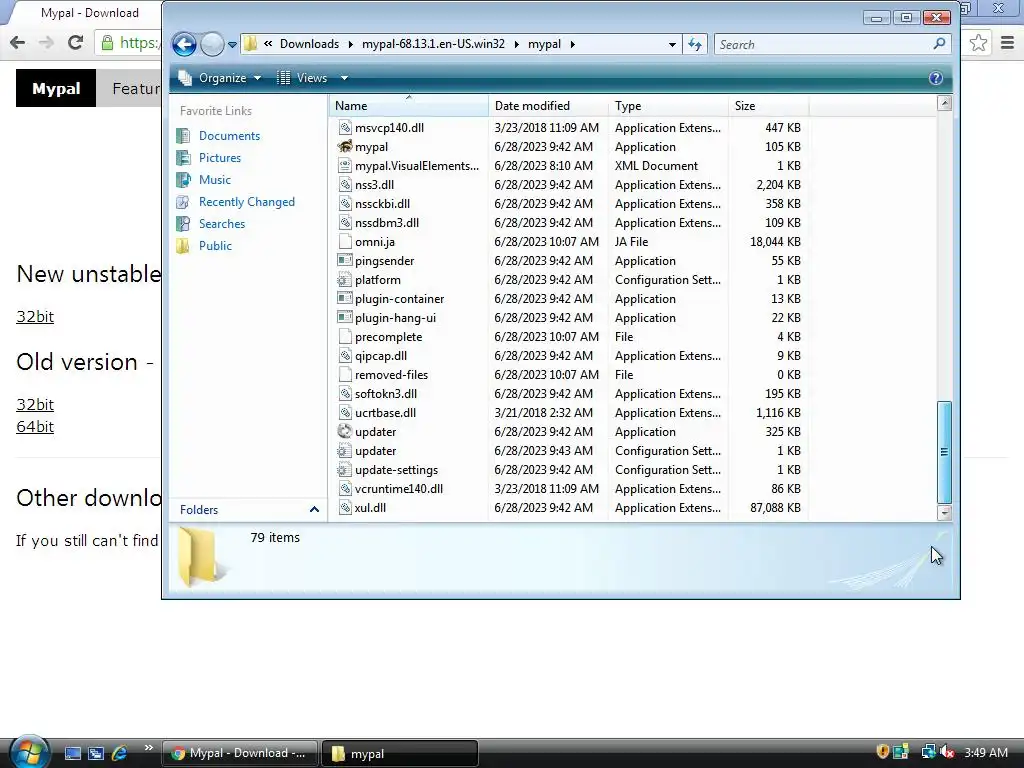Click the 32bit new unstable link
This screenshot has height=768, width=1024.
(x=35, y=317)
